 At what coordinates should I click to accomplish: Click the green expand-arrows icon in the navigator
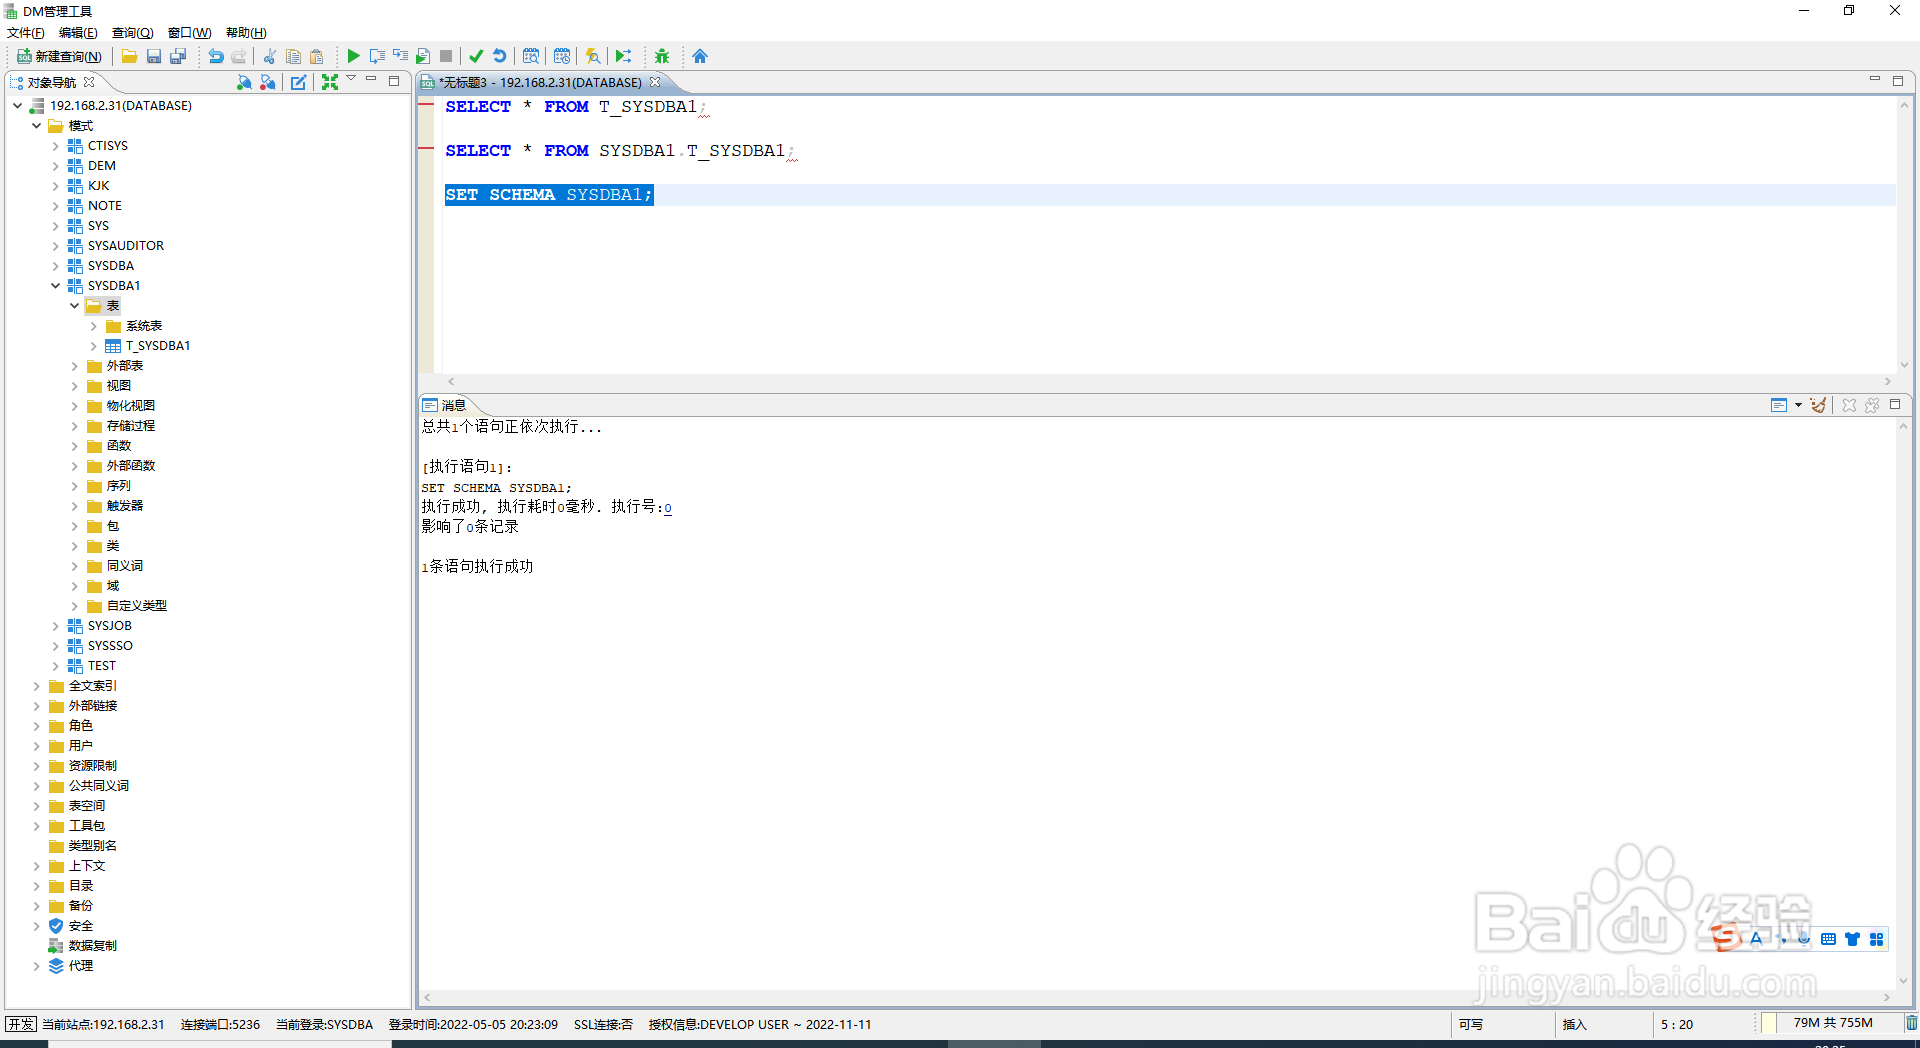pyautogui.click(x=329, y=82)
